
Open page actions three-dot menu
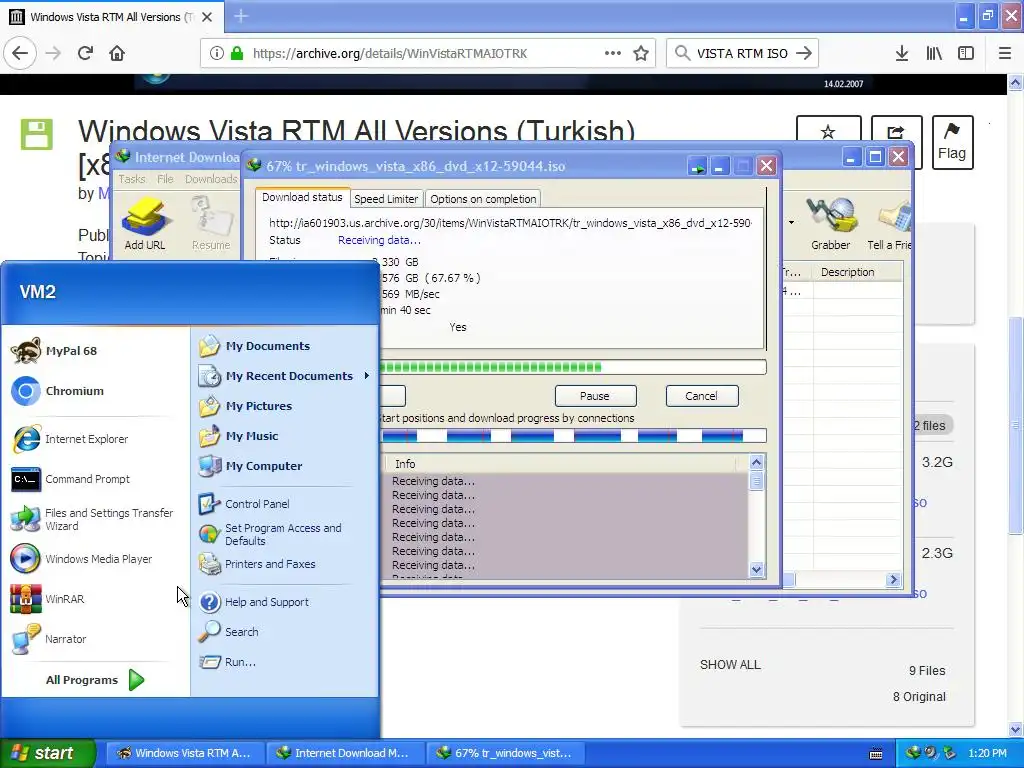(x=613, y=54)
